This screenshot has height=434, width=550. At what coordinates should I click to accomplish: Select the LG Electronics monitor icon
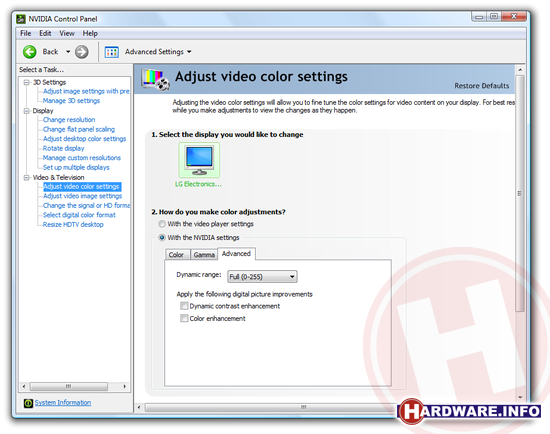199,160
